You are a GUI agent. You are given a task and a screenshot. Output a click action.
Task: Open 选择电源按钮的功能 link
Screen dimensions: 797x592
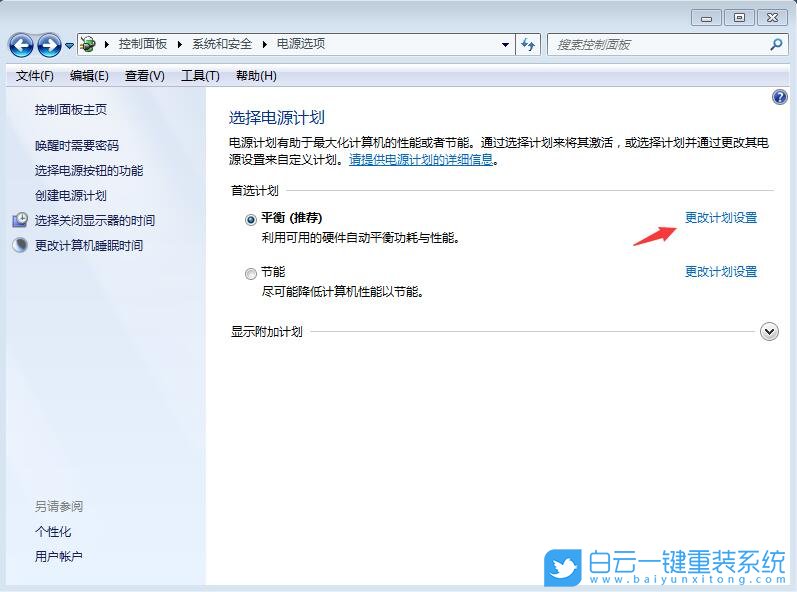[x=89, y=171]
